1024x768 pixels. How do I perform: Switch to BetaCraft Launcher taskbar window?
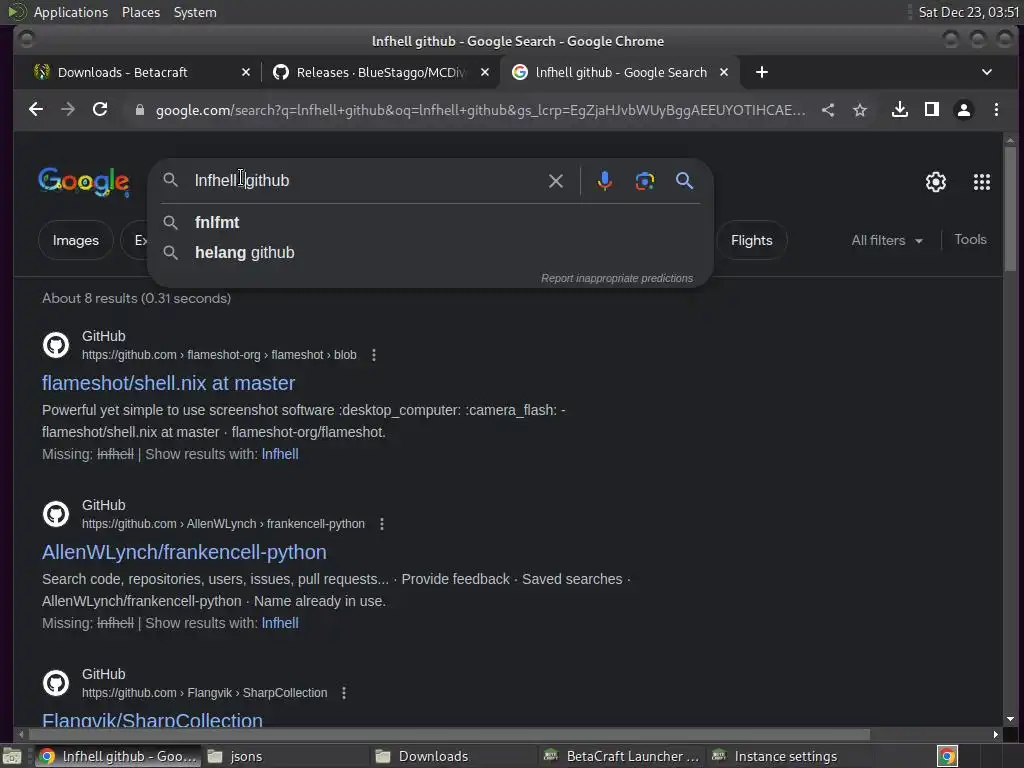click(620, 756)
